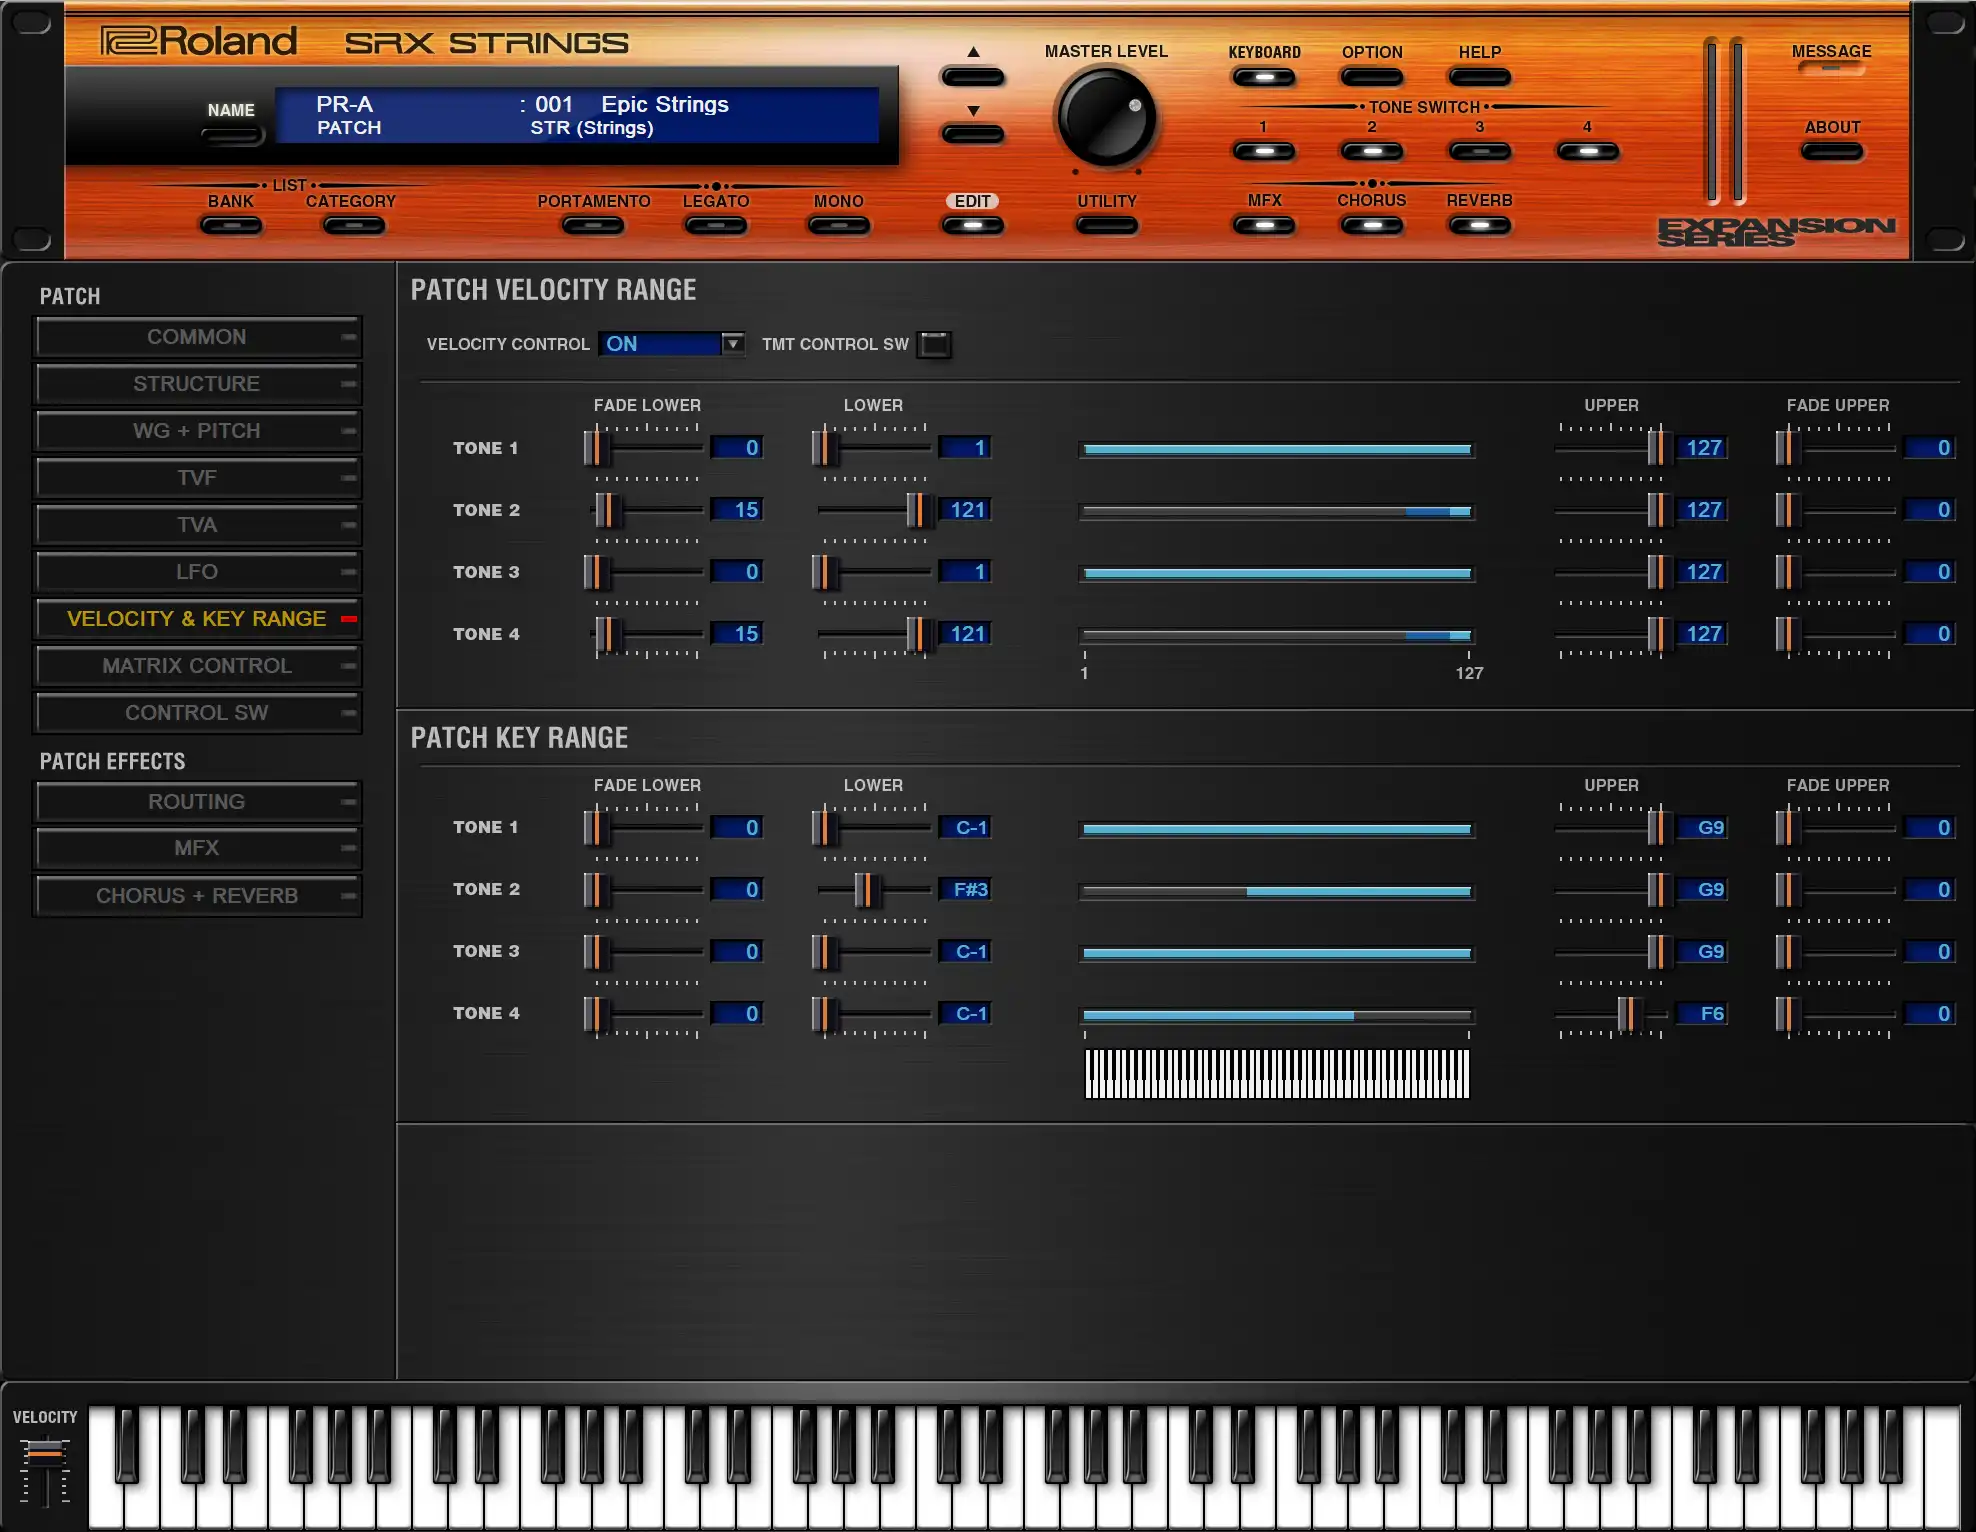Click the patch down arrow button
The height and width of the screenshot is (1532, 1976).
(972, 134)
